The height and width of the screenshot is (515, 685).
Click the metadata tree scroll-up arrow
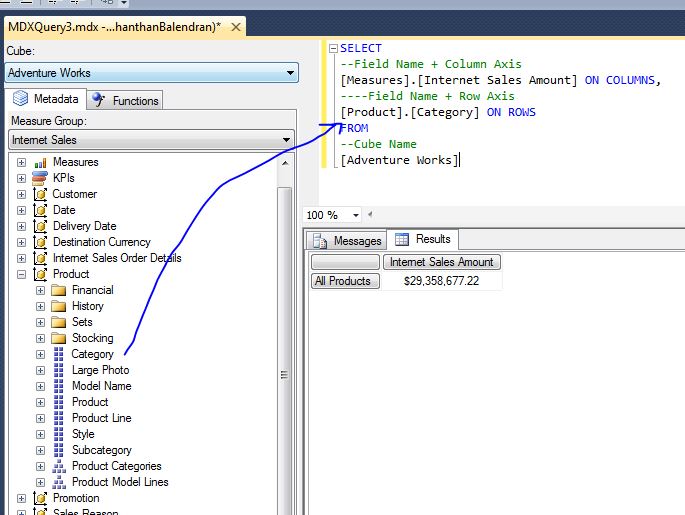tap(285, 163)
